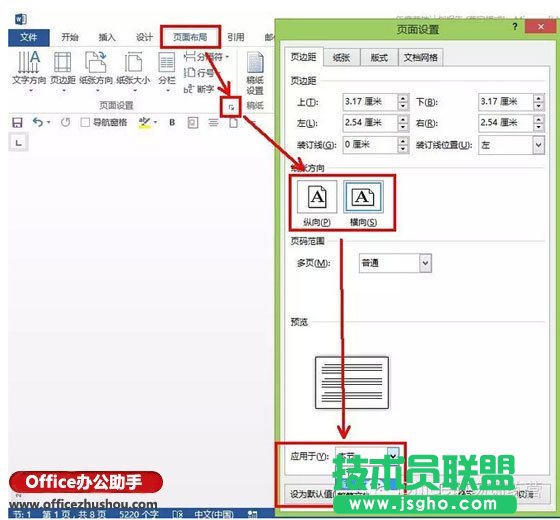Click the Save icon in quick toolbar
Screen dimensions: 560x520
pyautogui.click(x=17, y=122)
